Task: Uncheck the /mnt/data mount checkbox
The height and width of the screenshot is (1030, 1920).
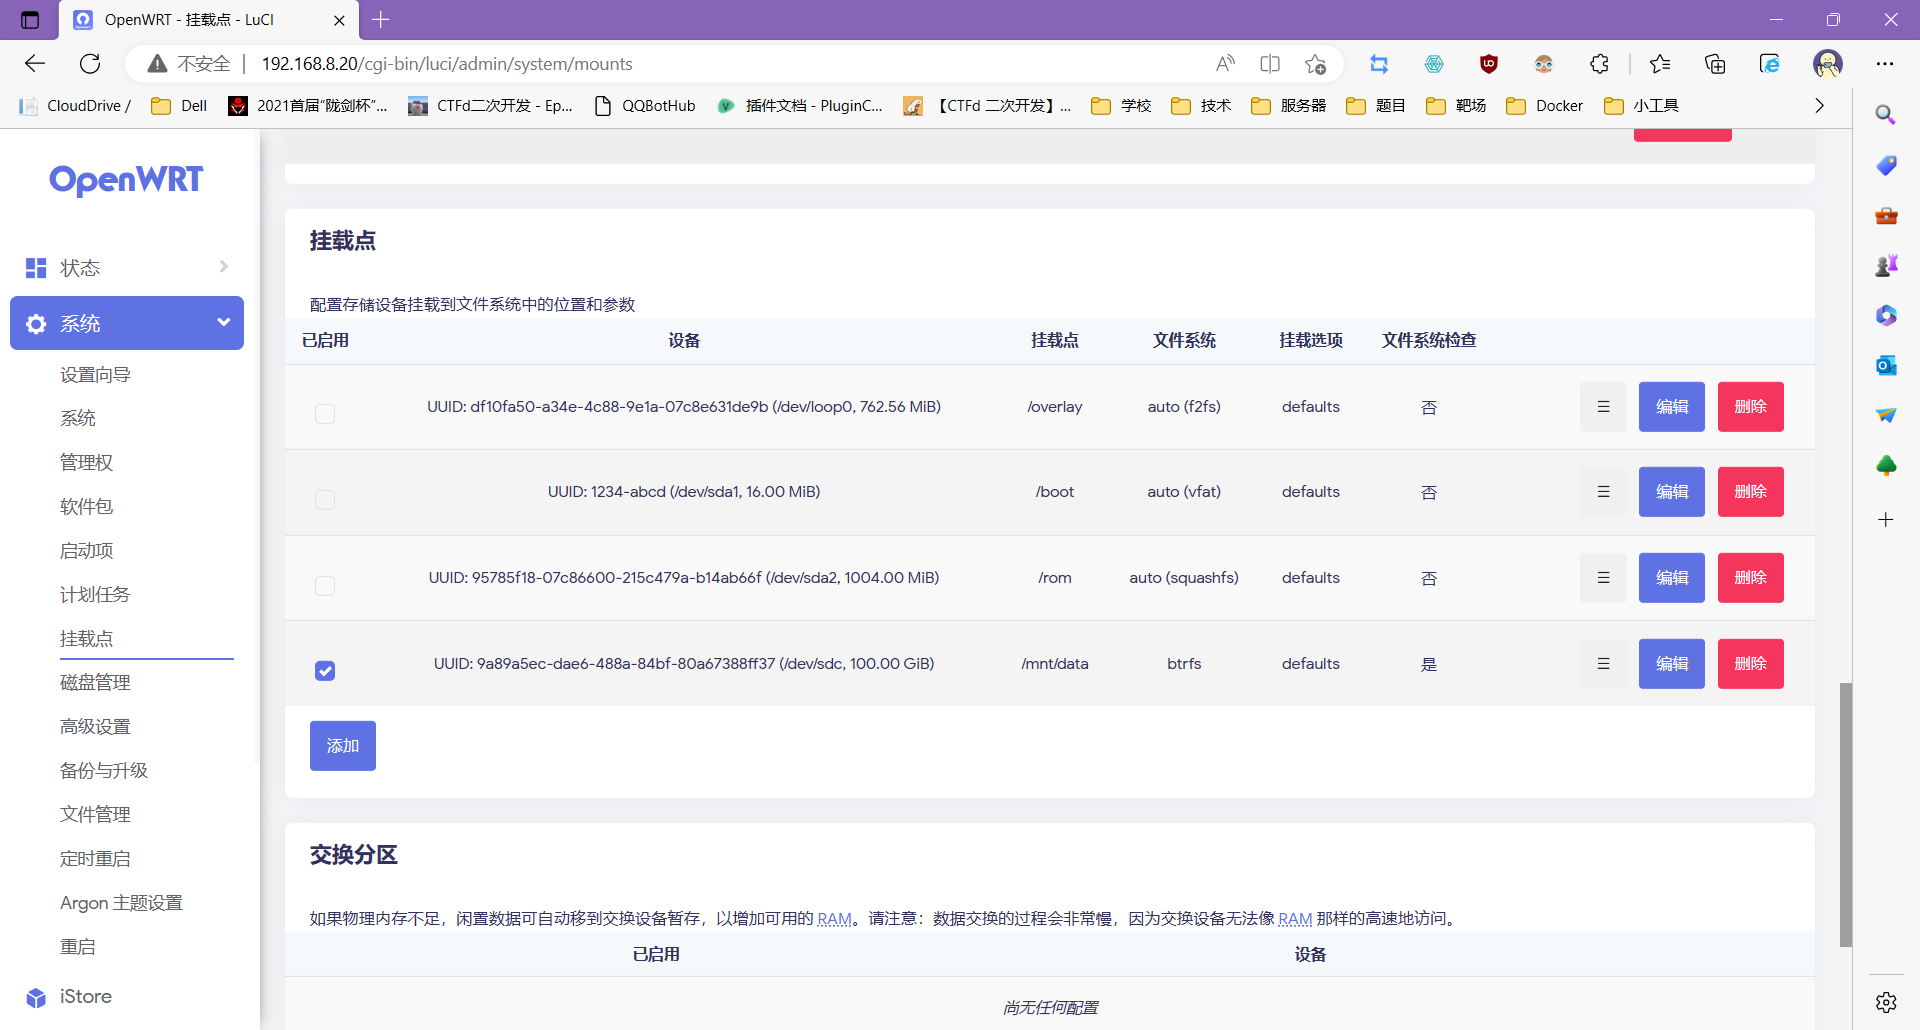Action: [x=325, y=670]
